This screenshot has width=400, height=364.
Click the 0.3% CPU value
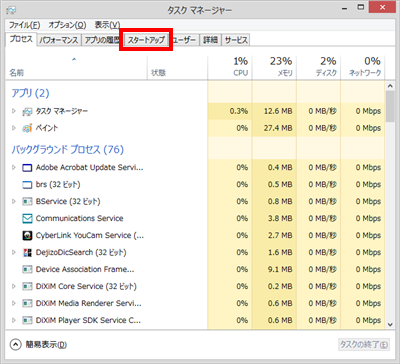(239, 111)
